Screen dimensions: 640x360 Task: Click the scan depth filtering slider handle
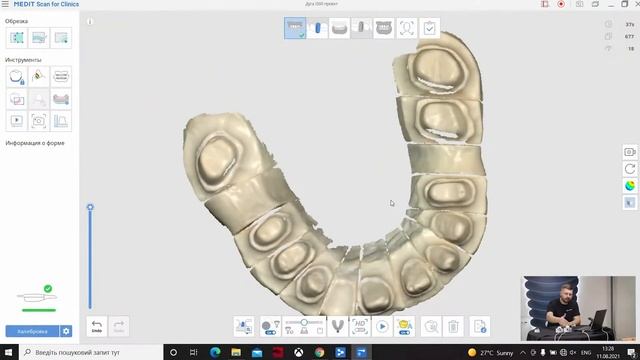point(304,322)
